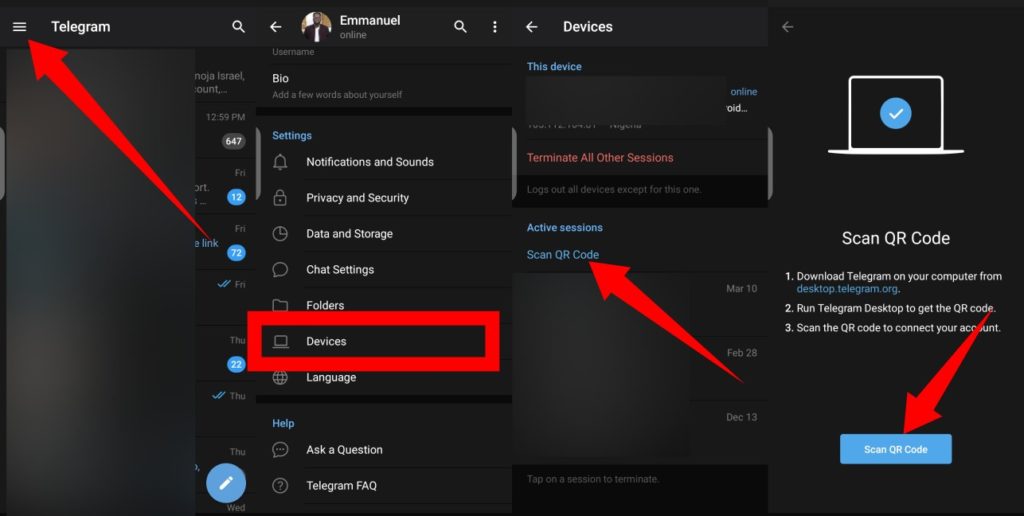Tap search icon in Telegram chat list

pyautogui.click(x=238, y=27)
